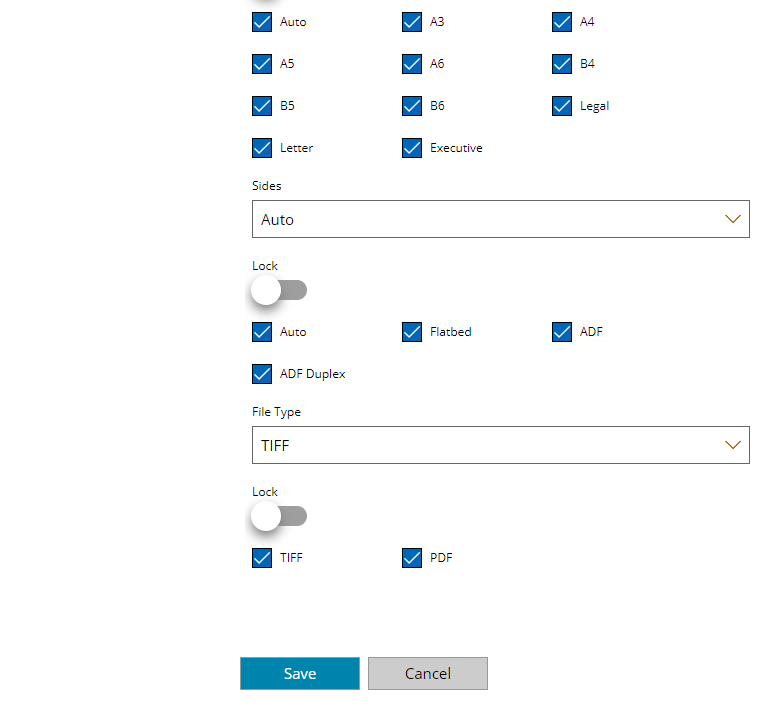Uncheck the A3 paper size checkbox
The image size is (770, 713).
[412, 22]
